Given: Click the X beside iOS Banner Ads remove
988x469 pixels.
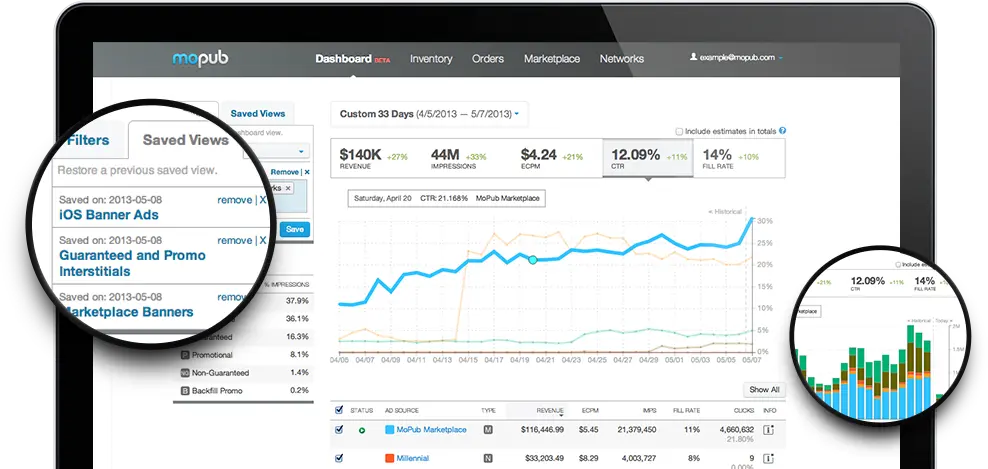Looking at the screenshot, I should click(x=263, y=200).
